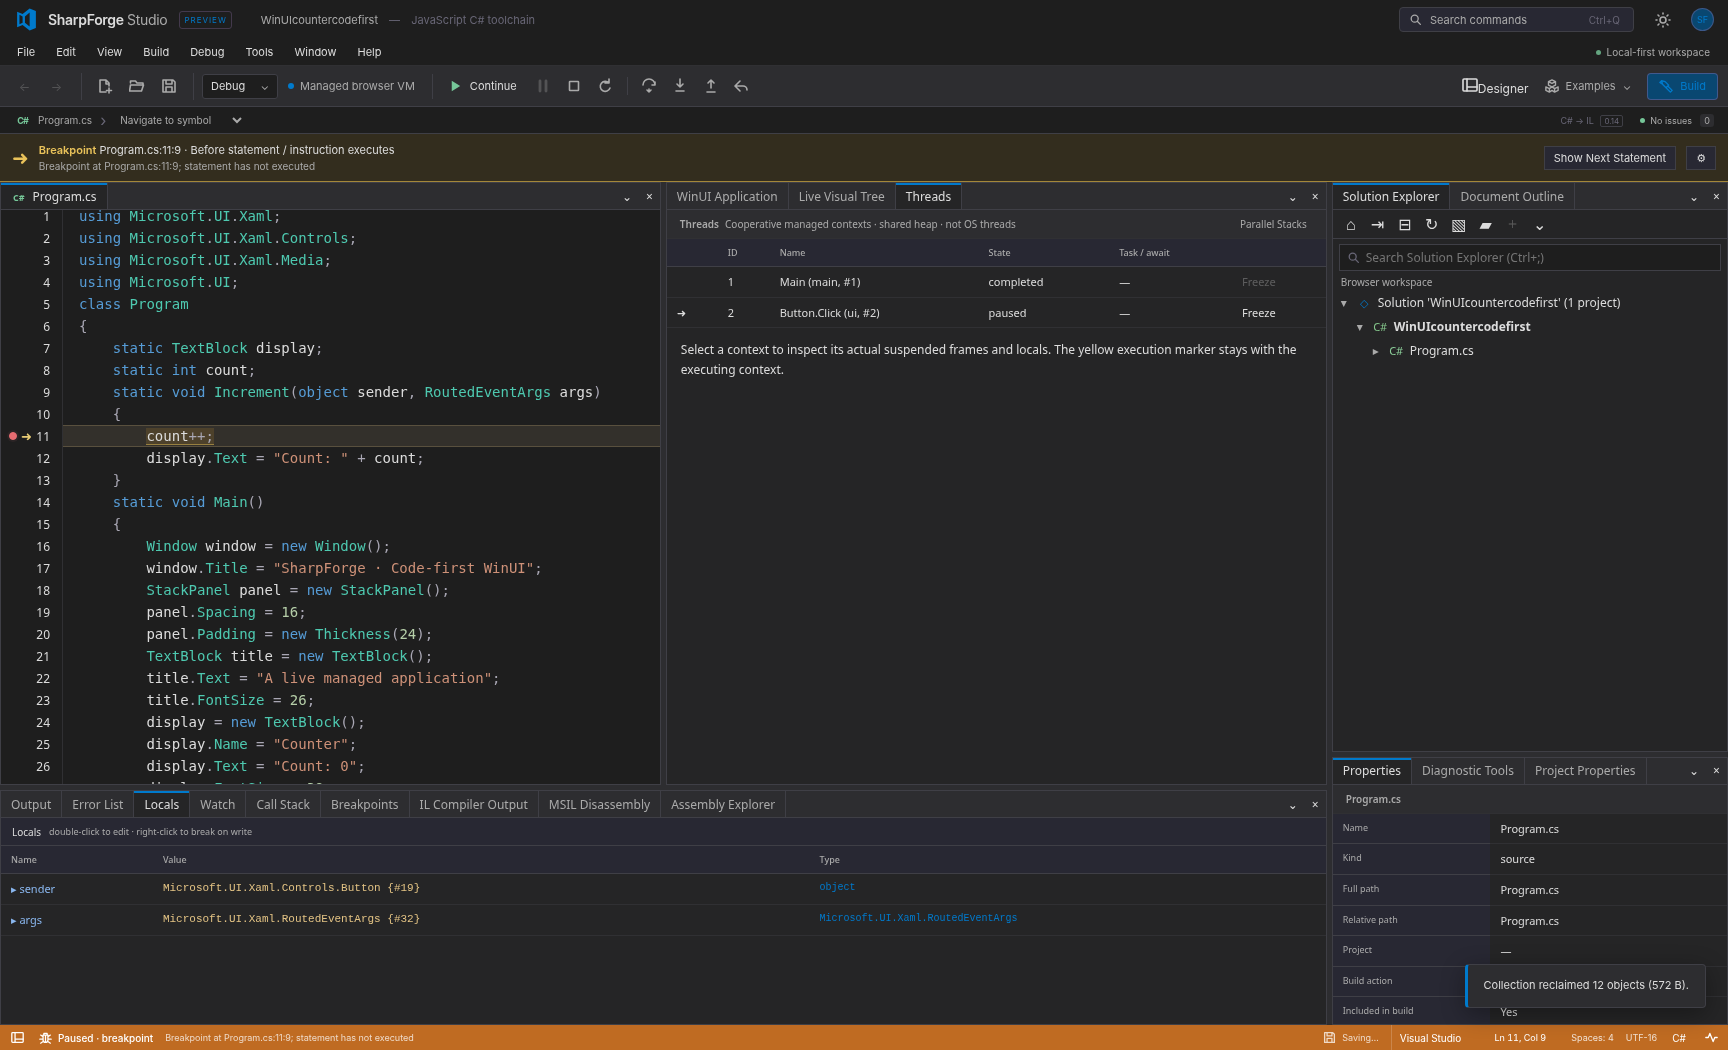Click the sync-arrow icon in Solution Explorer
Screen dimensions: 1728x1050
click(1378, 226)
